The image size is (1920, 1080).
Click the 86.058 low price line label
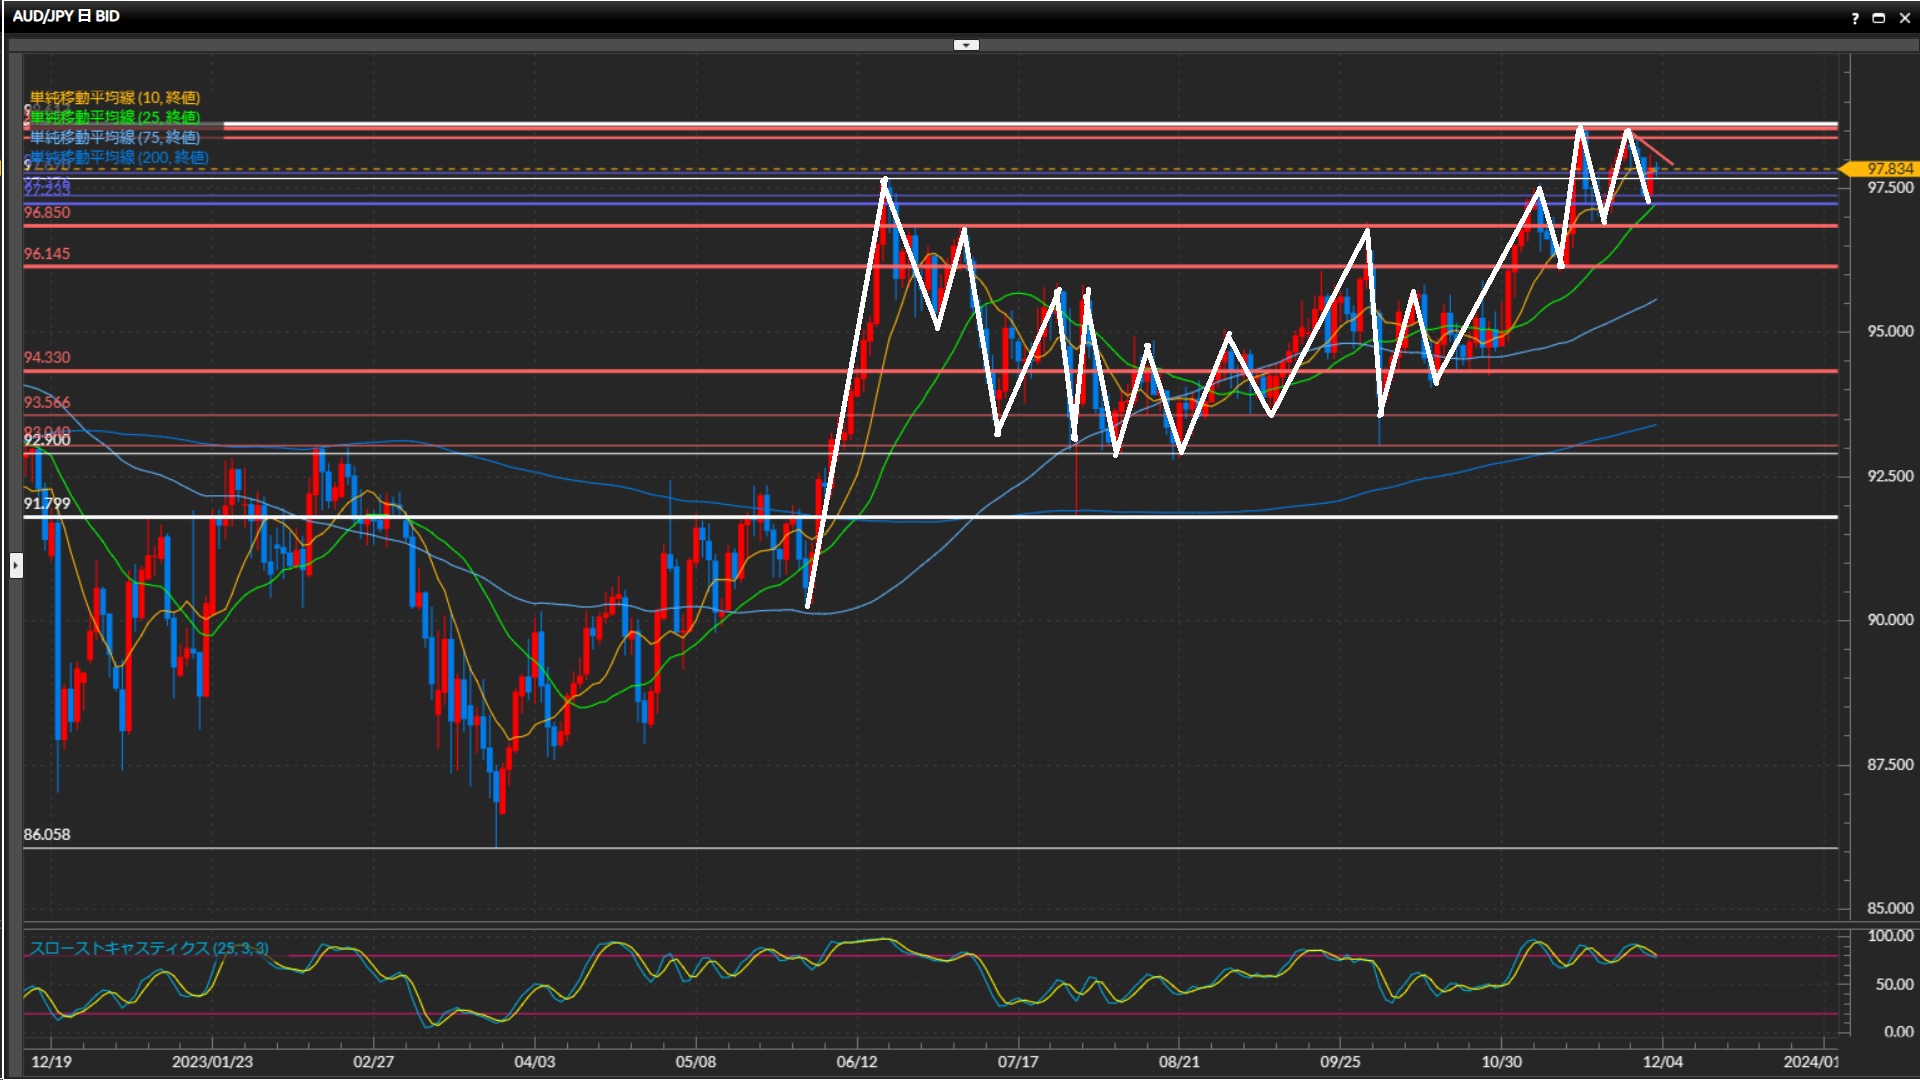pyautogui.click(x=47, y=835)
